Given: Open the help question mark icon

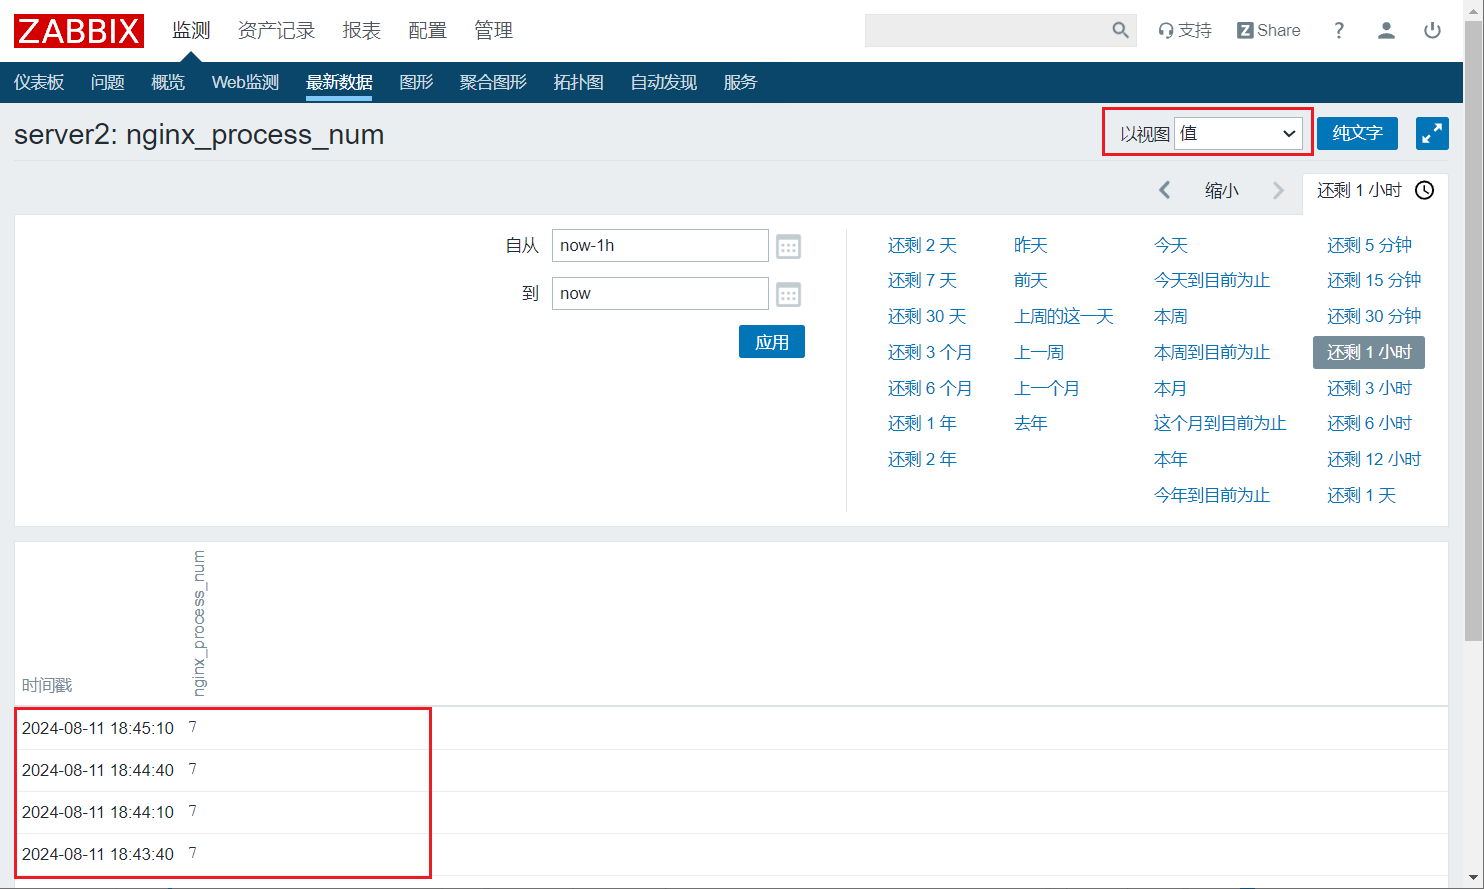Looking at the screenshot, I should [x=1339, y=31].
